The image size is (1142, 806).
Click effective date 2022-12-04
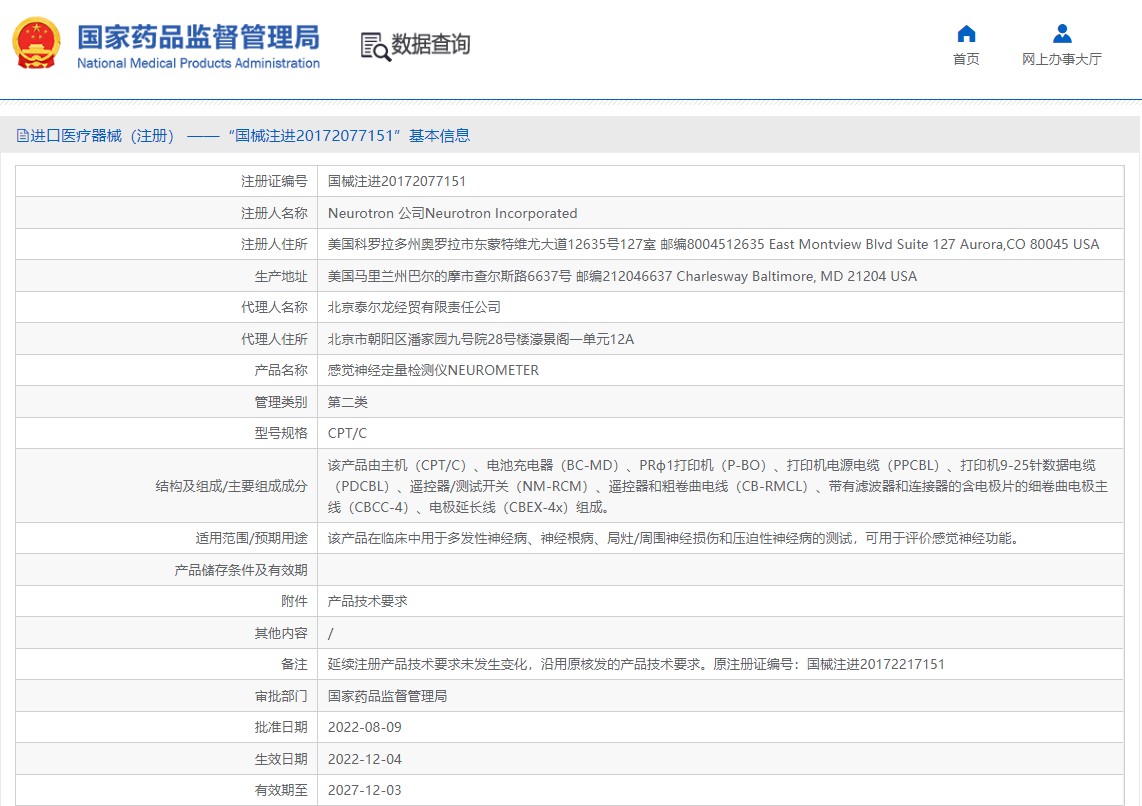(364, 759)
